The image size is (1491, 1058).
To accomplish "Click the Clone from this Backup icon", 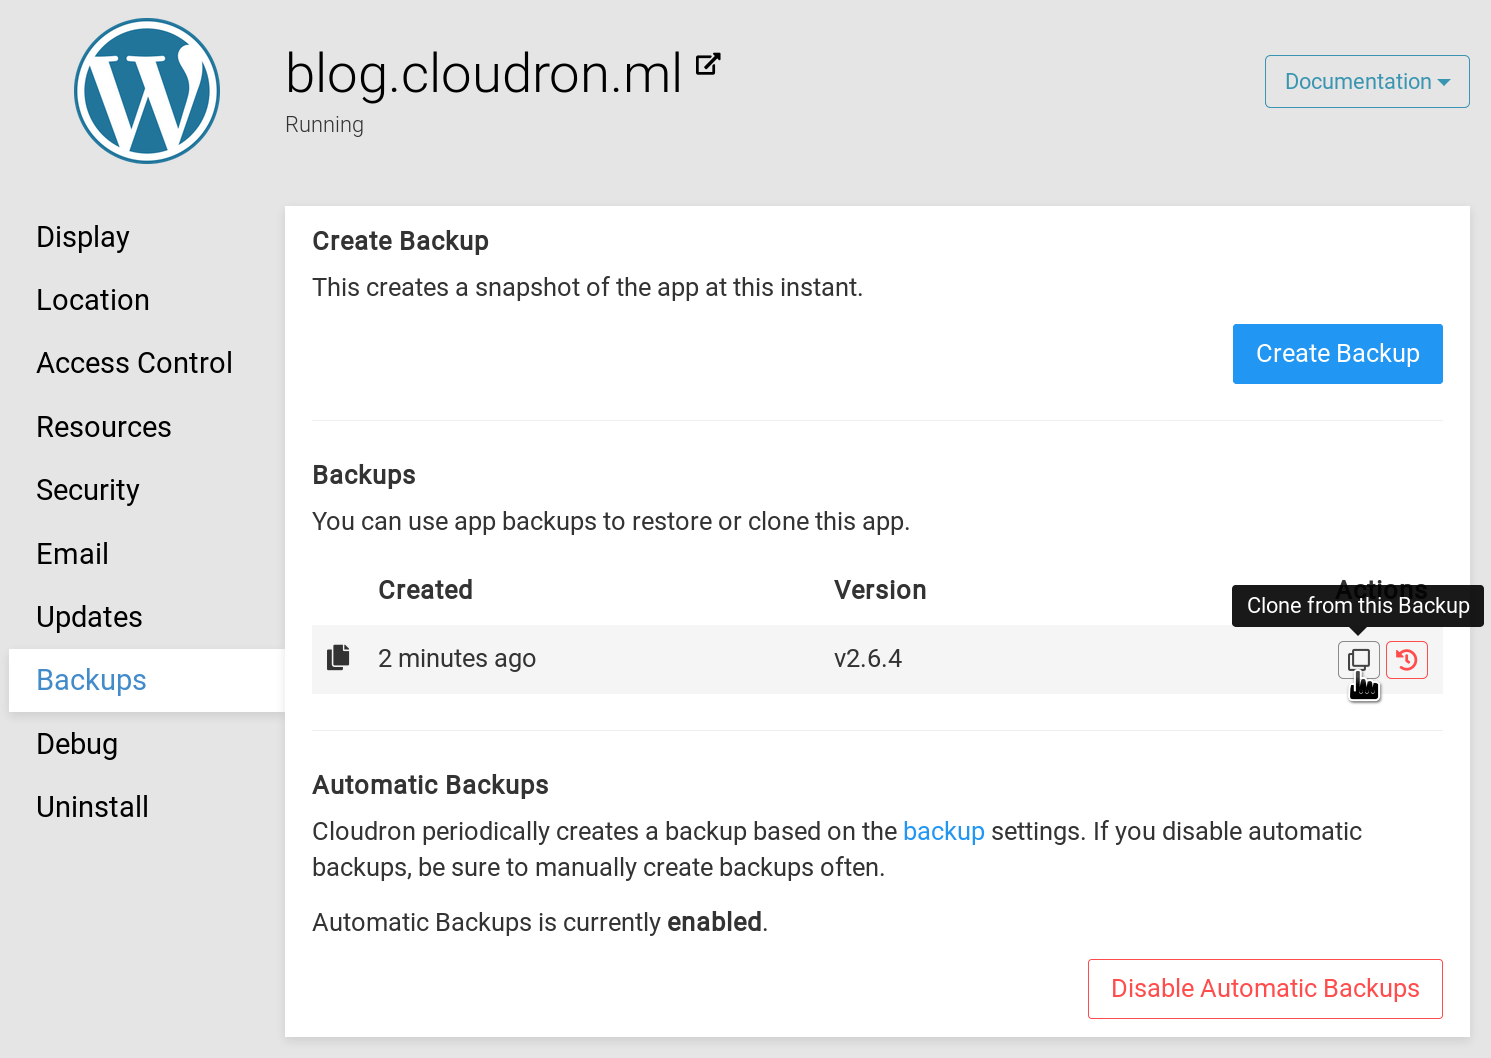I will coord(1358,660).
